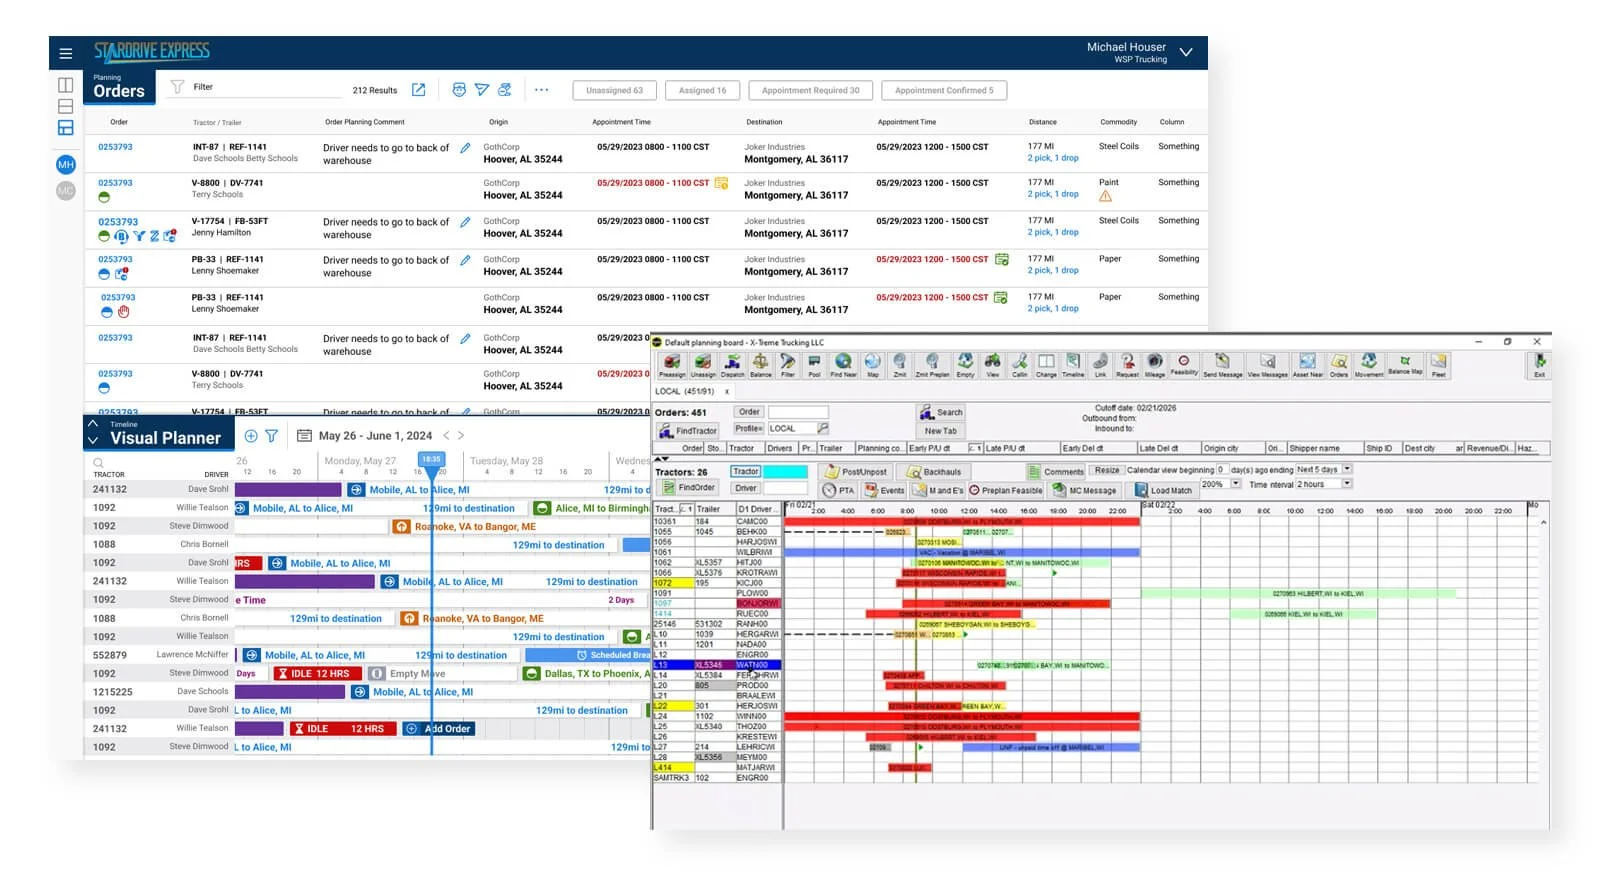Toggle the Unassigned 63 filter chip
This screenshot has height=893, width=1600.
614,90
